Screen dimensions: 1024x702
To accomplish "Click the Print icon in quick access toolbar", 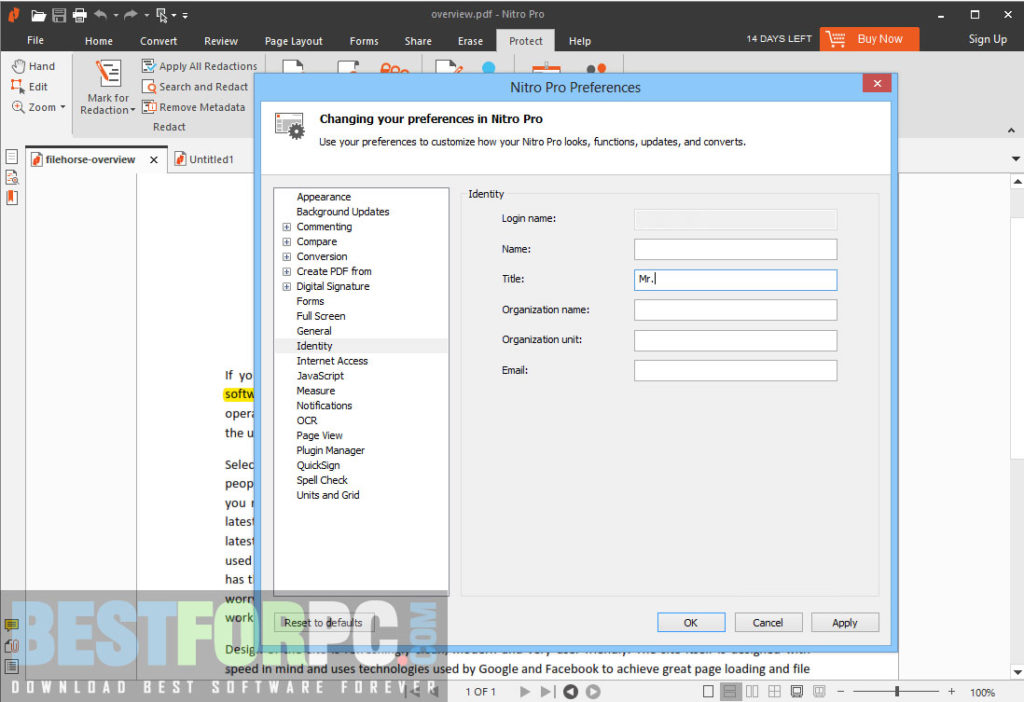I will [80, 14].
